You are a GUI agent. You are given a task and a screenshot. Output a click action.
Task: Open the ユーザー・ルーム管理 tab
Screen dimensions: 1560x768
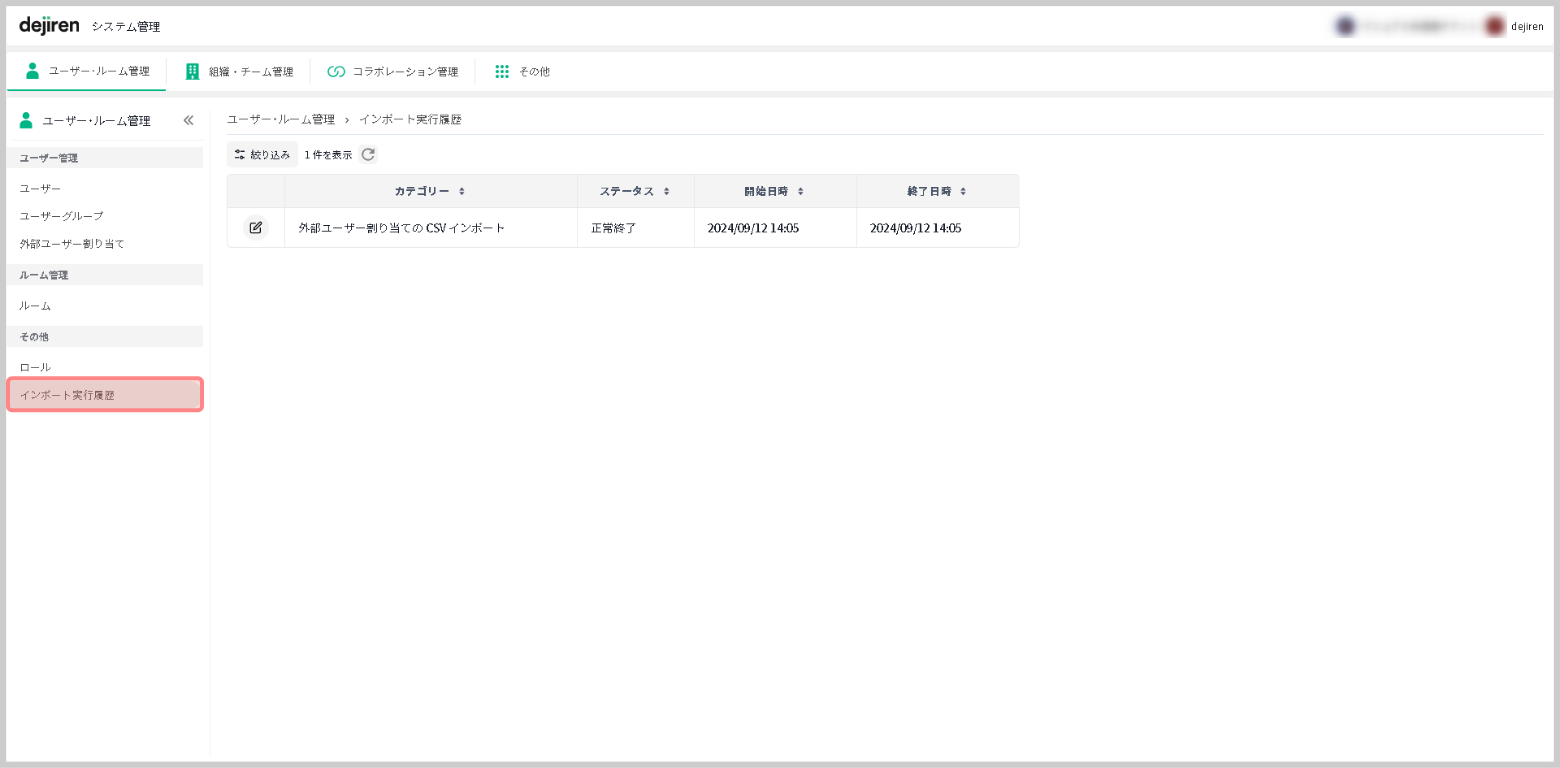[87, 72]
